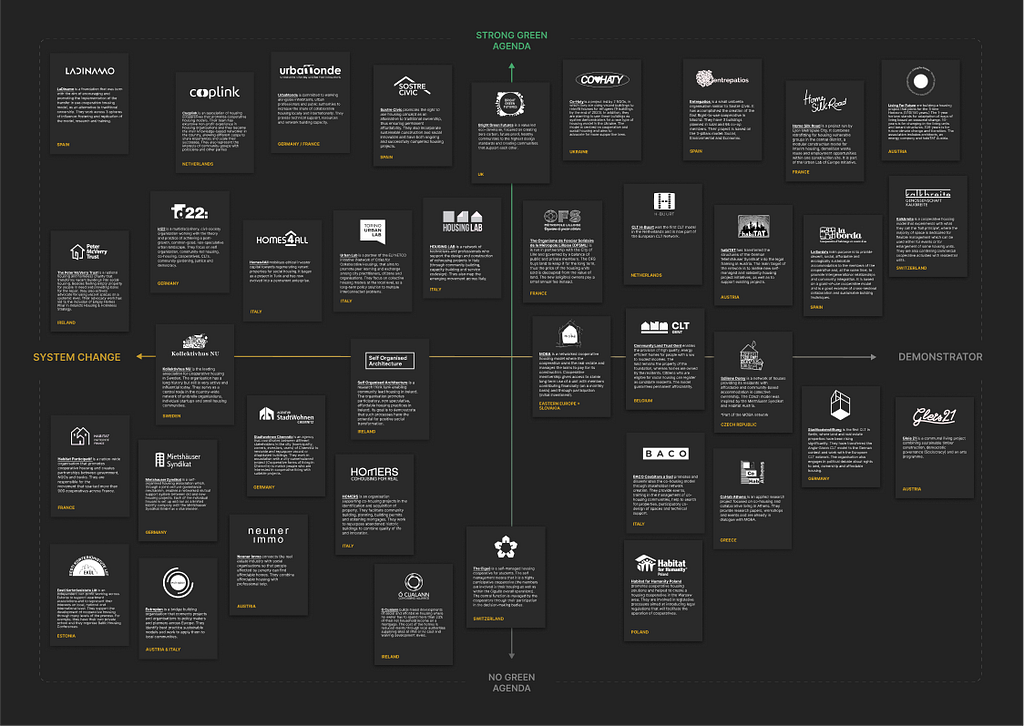Viewport: 1024px width, 726px height.
Task: Click the LaDinamo logo
Action: pos(89,71)
